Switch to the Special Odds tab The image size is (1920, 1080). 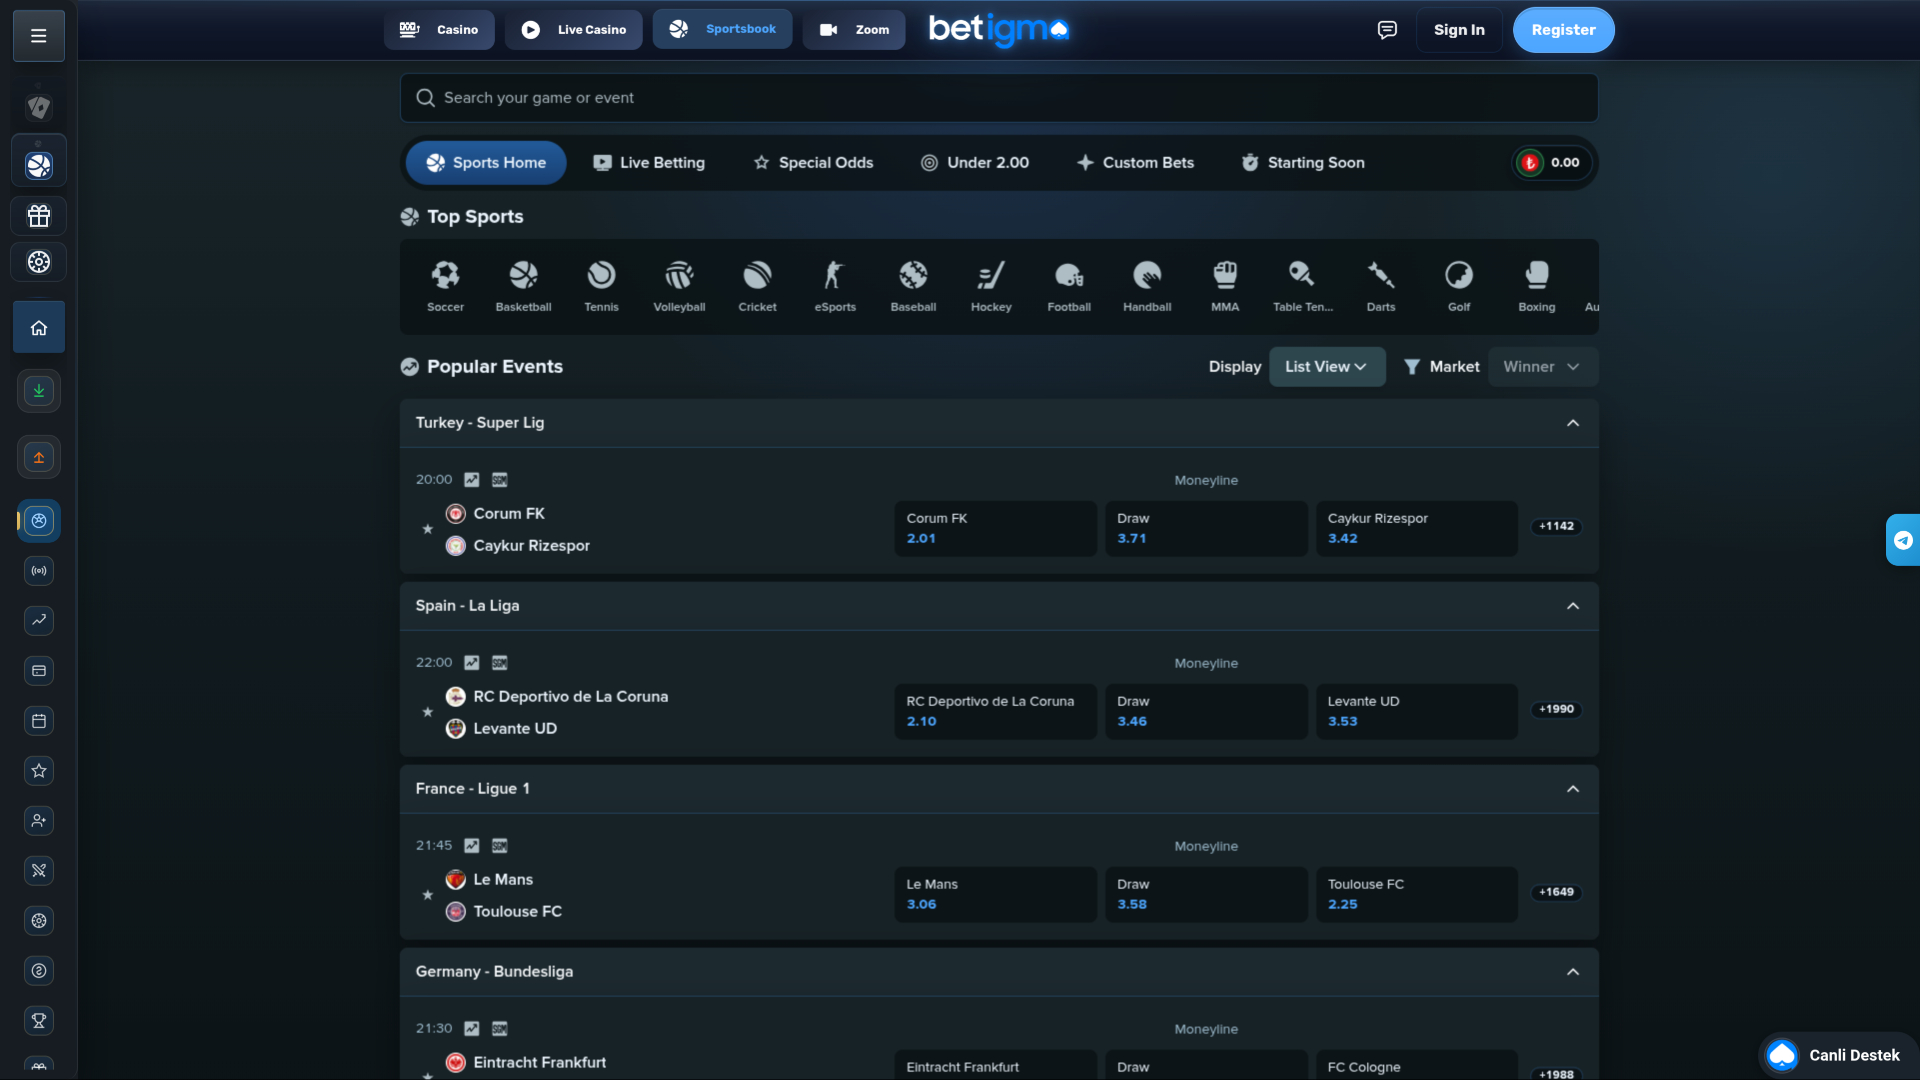[813, 163]
